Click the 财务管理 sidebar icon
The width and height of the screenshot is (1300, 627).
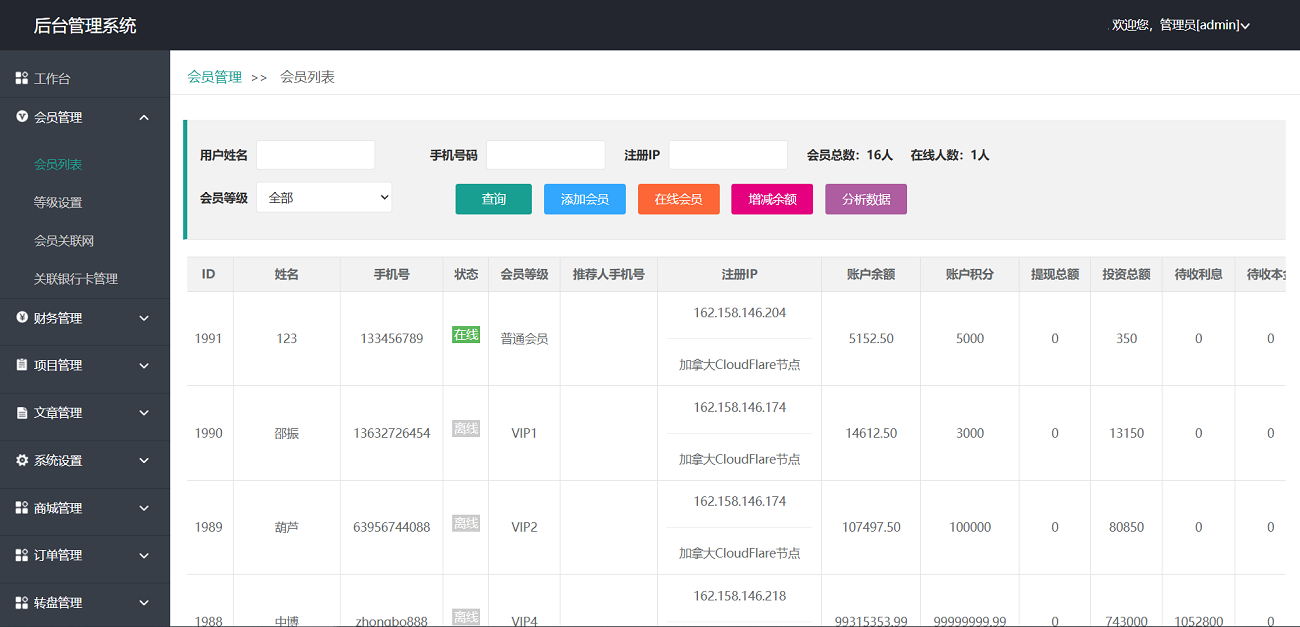[x=22, y=318]
